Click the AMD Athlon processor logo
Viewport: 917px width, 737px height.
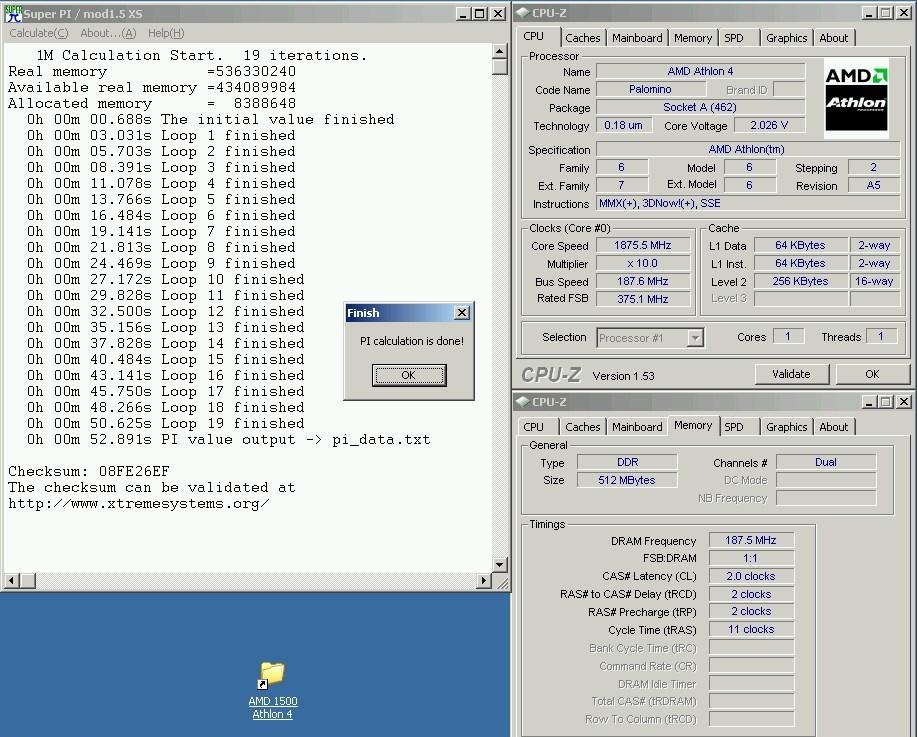[856, 98]
